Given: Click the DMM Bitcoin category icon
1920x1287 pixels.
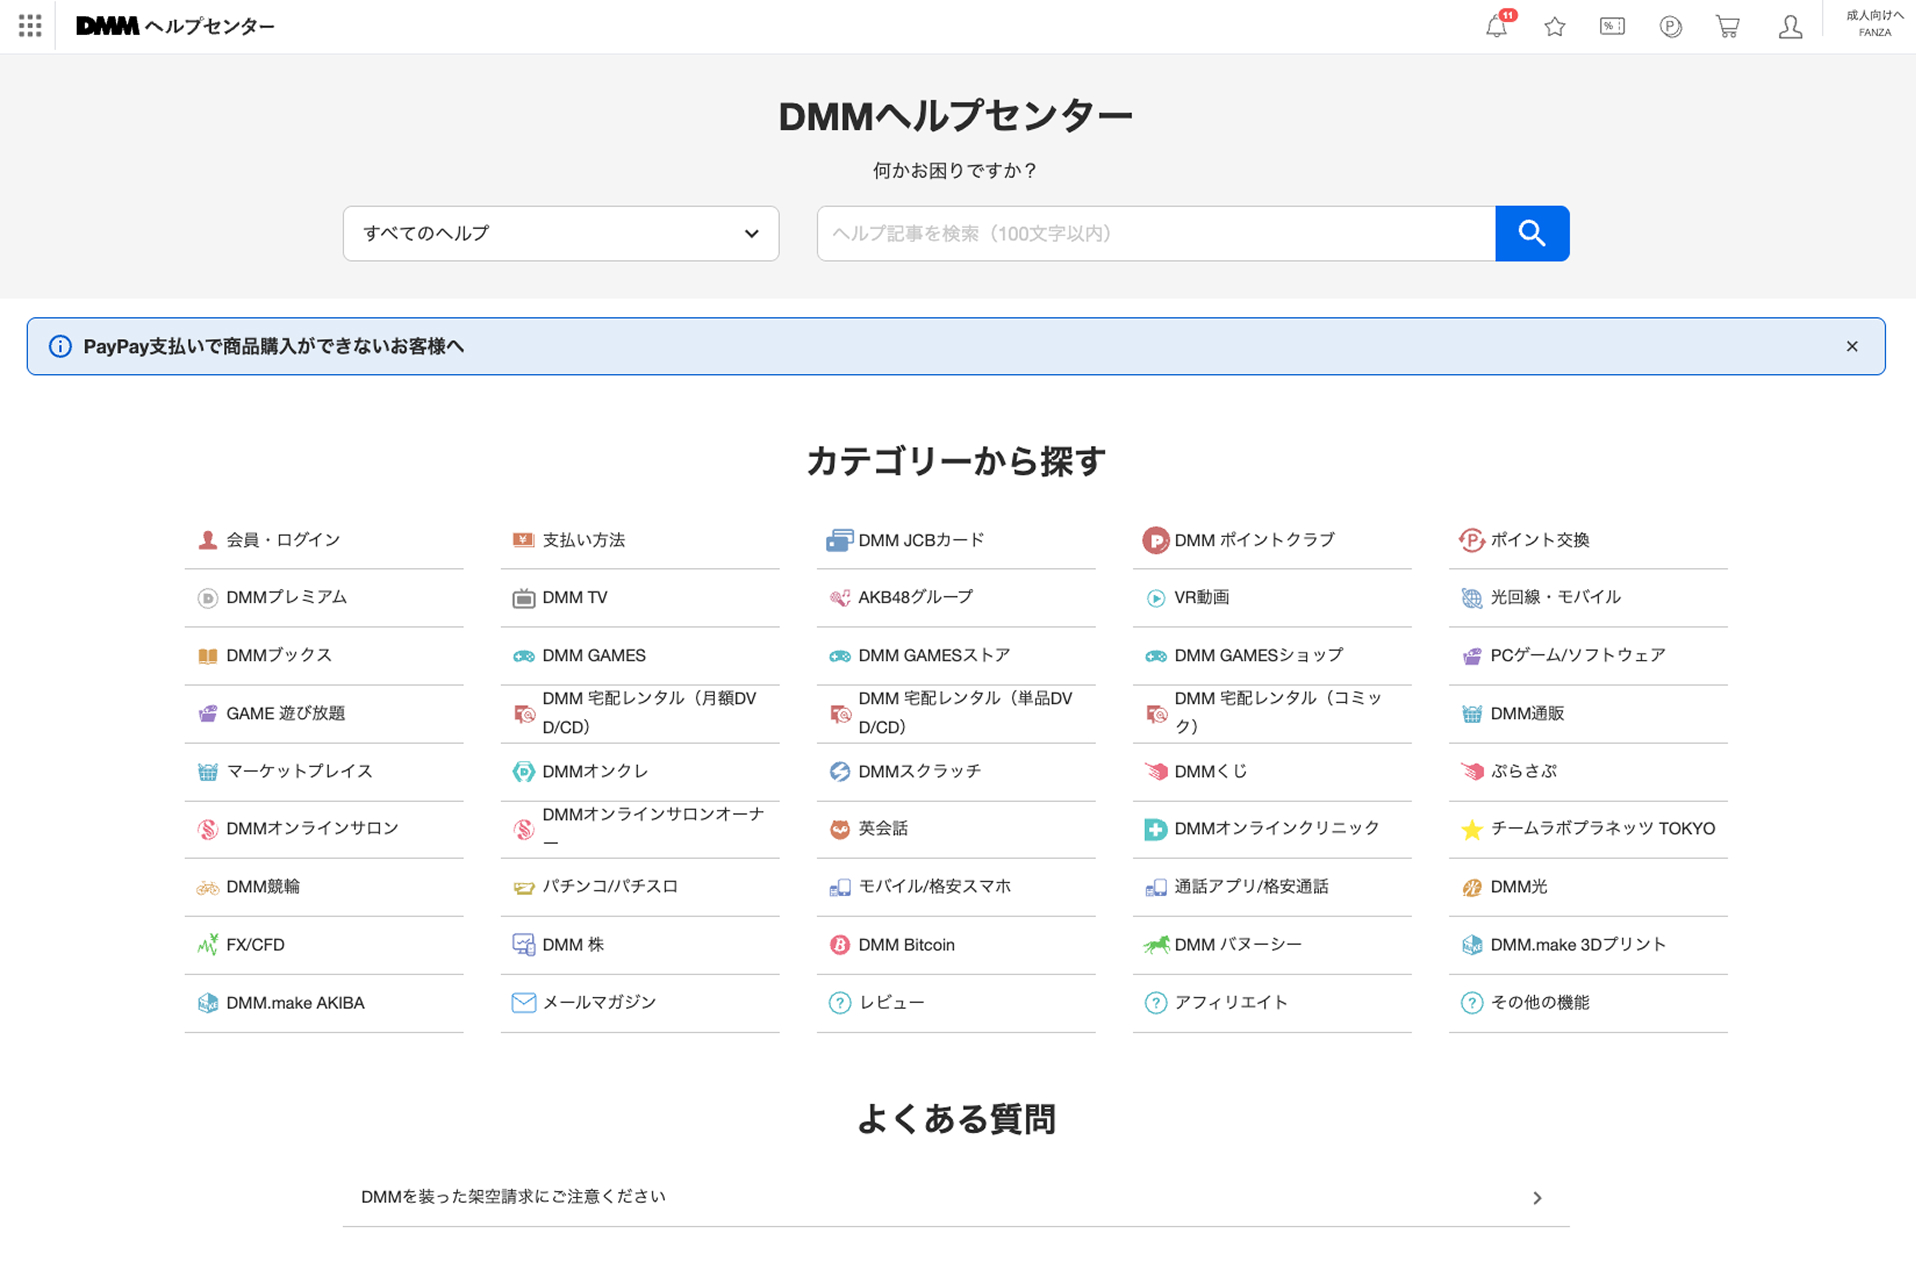Looking at the screenshot, I should click(x=841, y=946).
